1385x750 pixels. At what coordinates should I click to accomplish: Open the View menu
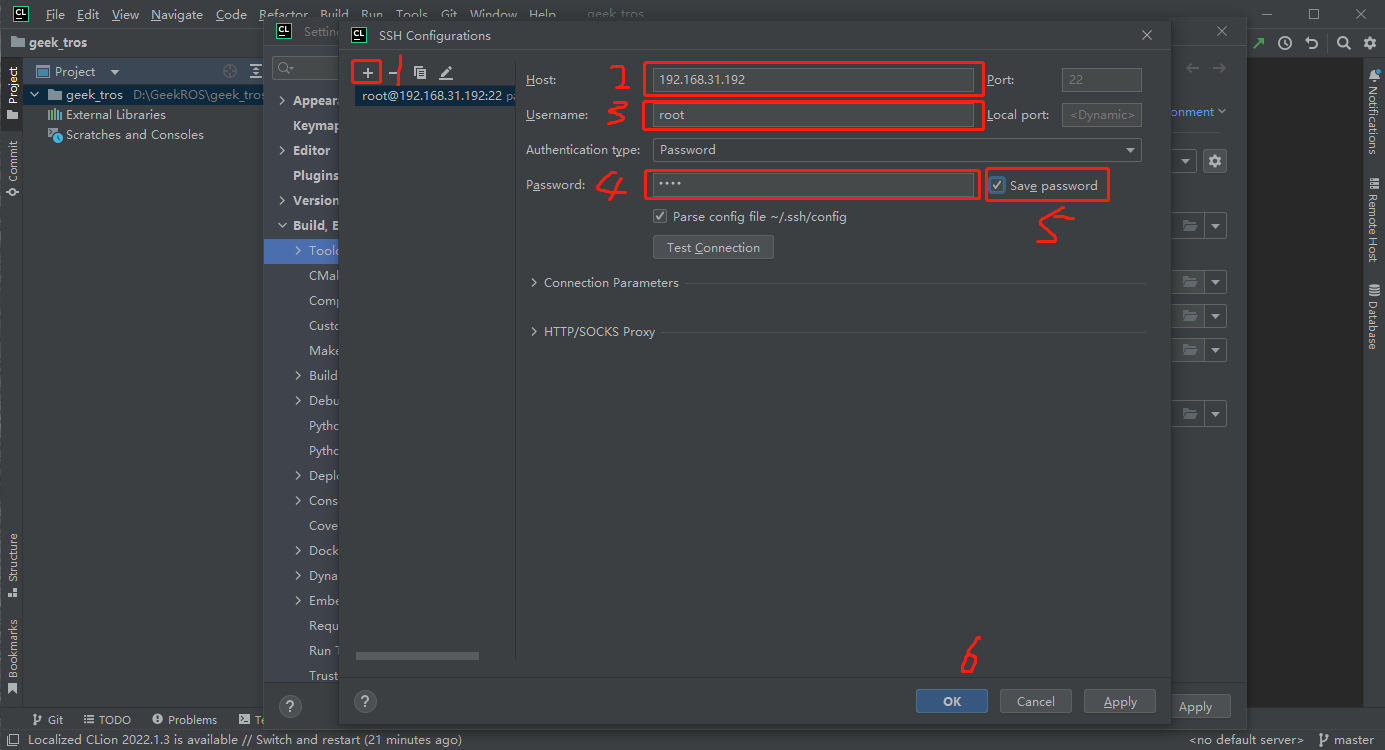[126, 15]
